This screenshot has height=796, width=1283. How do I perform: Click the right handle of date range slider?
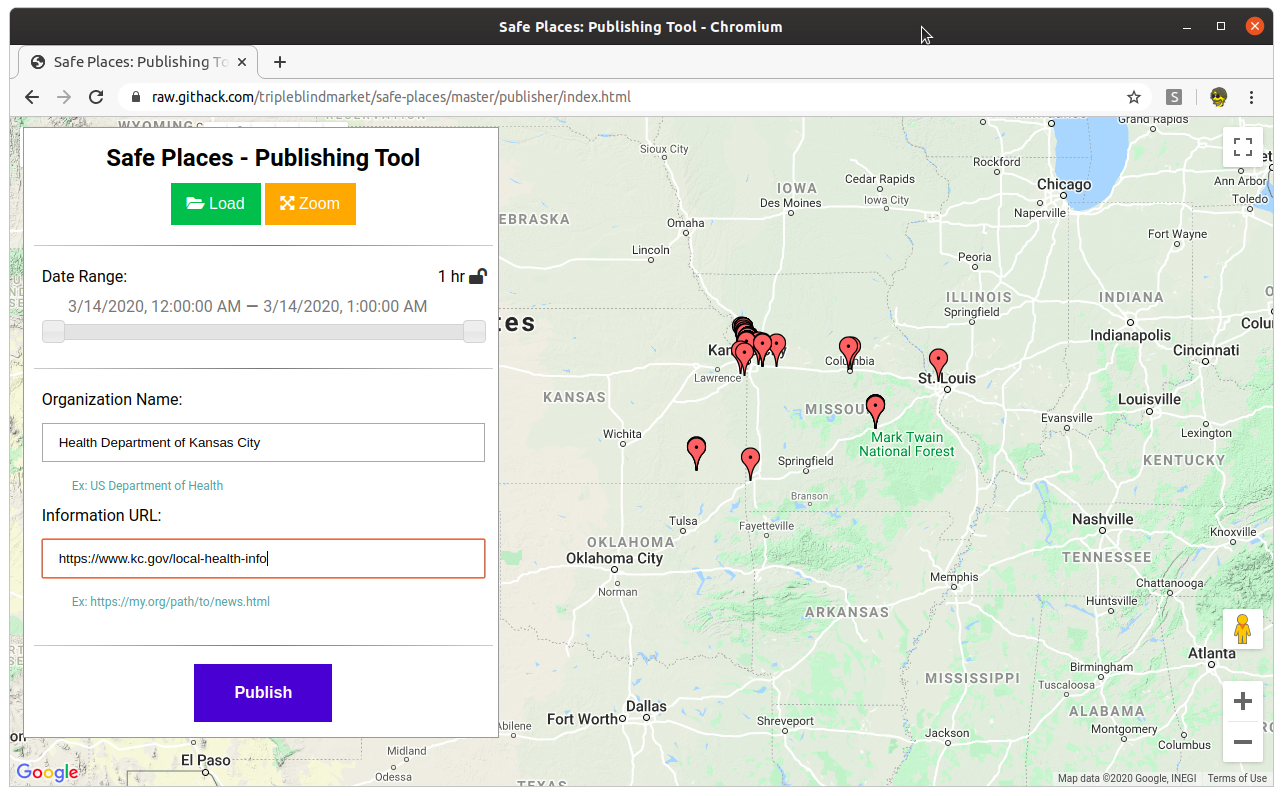(474, 332)
